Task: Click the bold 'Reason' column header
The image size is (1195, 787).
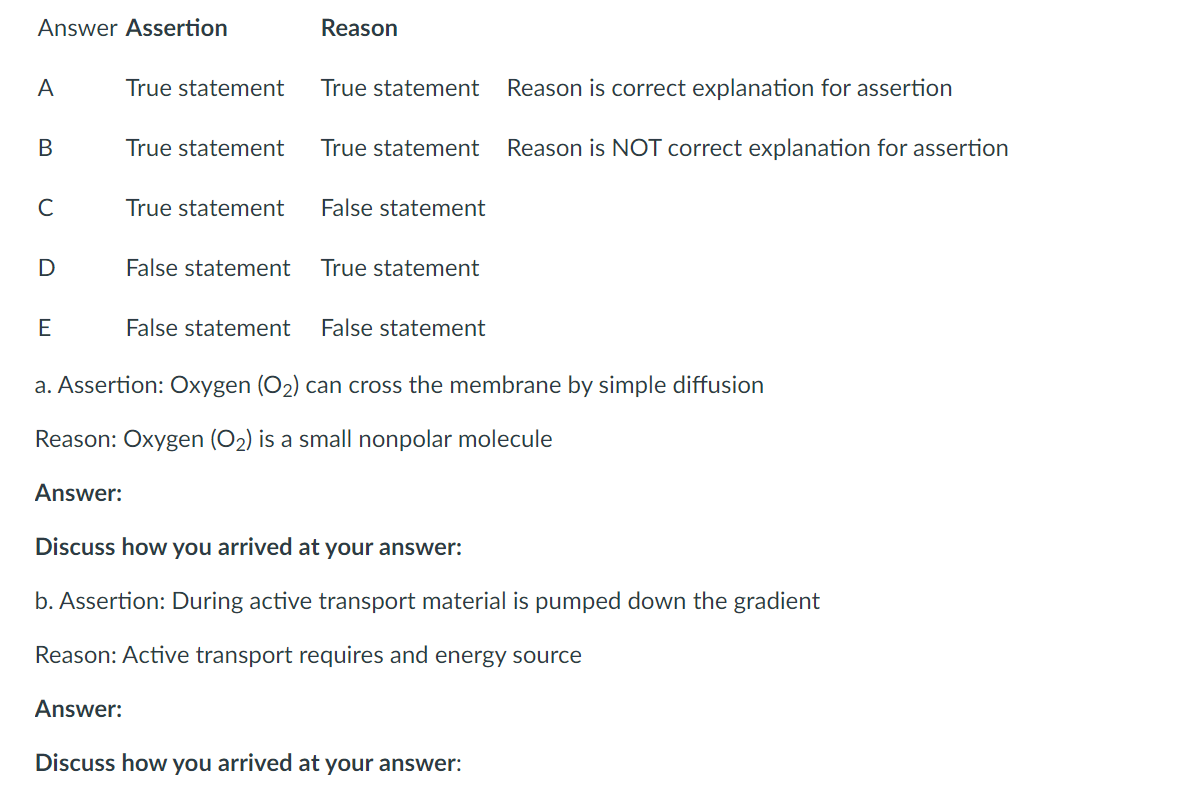Action: coord(359,28)
